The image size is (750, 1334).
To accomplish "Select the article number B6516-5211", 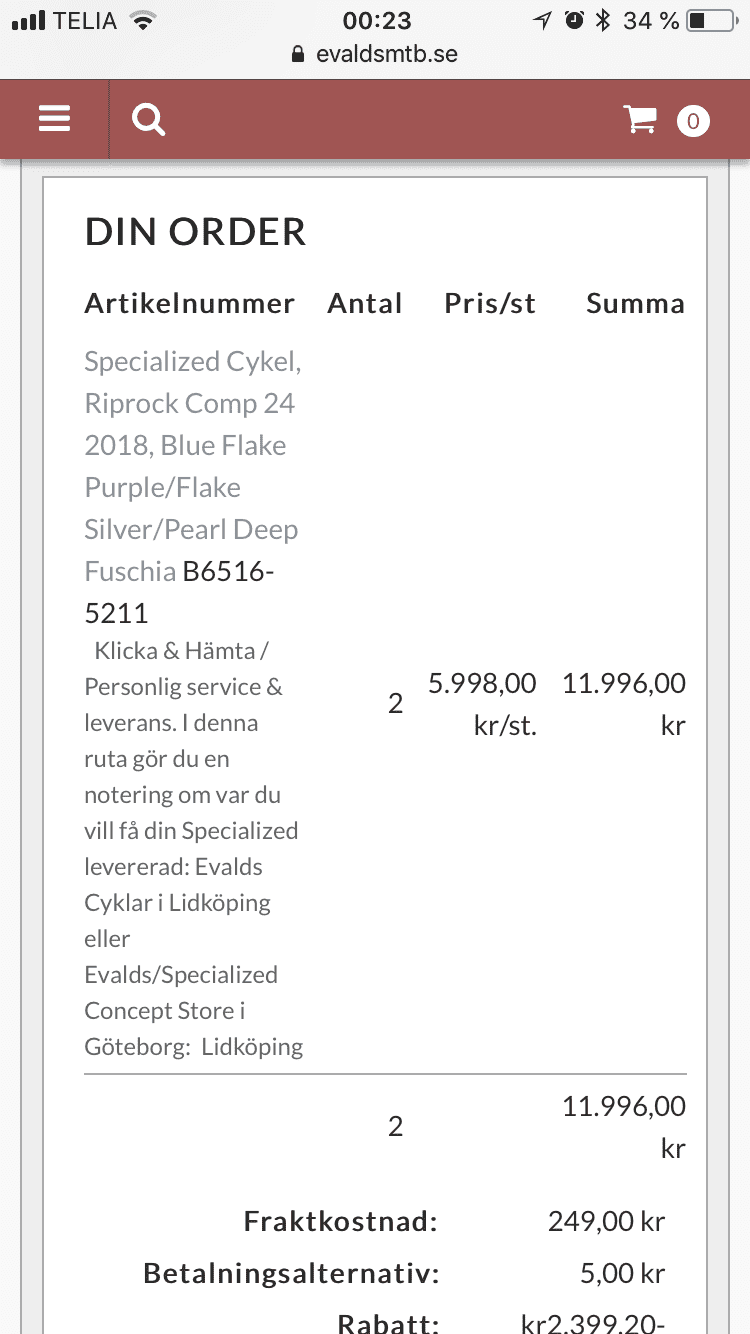I will click(x=178, y=592).
